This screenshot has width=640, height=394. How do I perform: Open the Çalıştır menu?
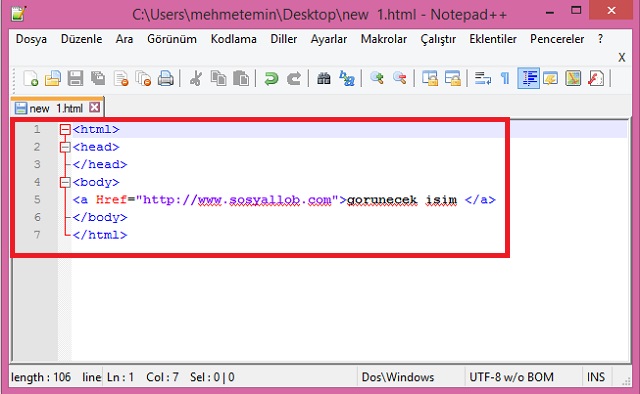(438, 39)
